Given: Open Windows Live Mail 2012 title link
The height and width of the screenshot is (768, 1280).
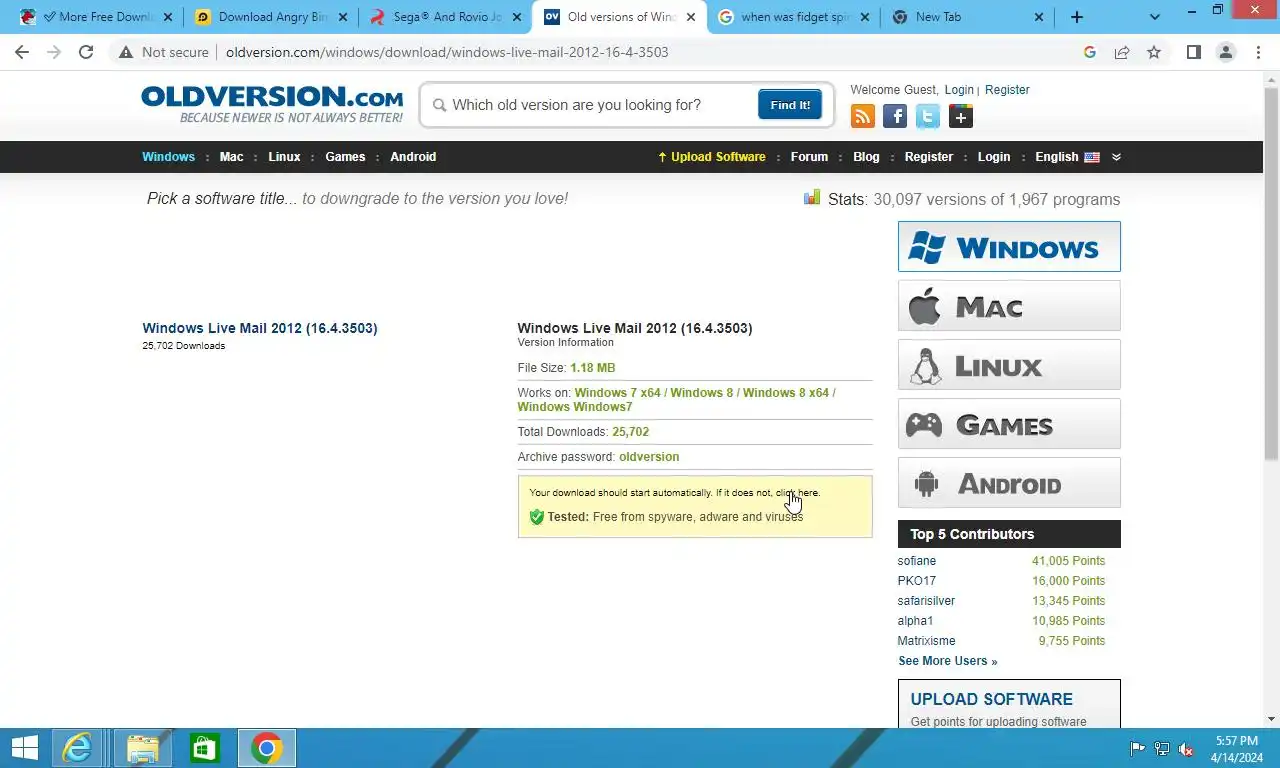Looking at the screenshot, I should point(260,328).
